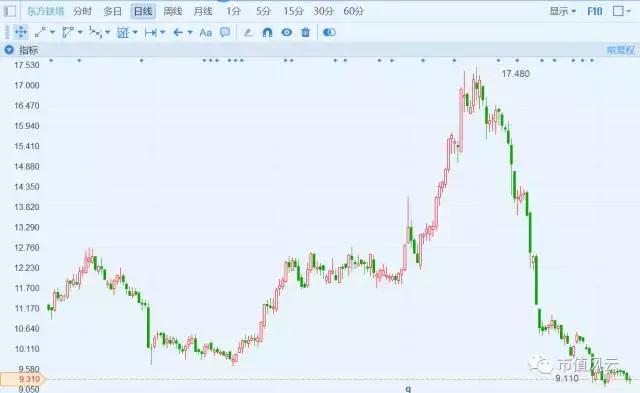Switch to the 多日 multi-day tab
The image size is (640, 393).
pos(113,11)
